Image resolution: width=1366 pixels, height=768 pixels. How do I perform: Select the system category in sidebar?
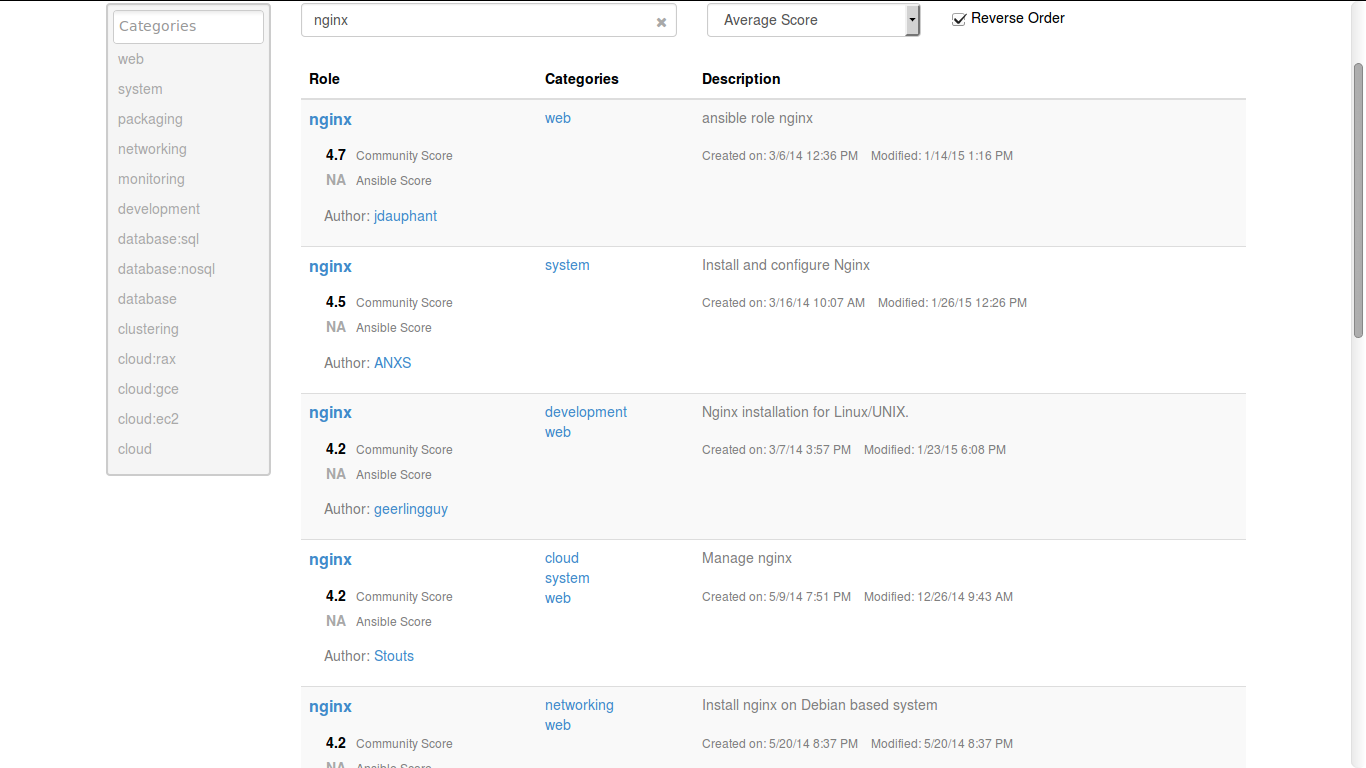coord(140,89)
